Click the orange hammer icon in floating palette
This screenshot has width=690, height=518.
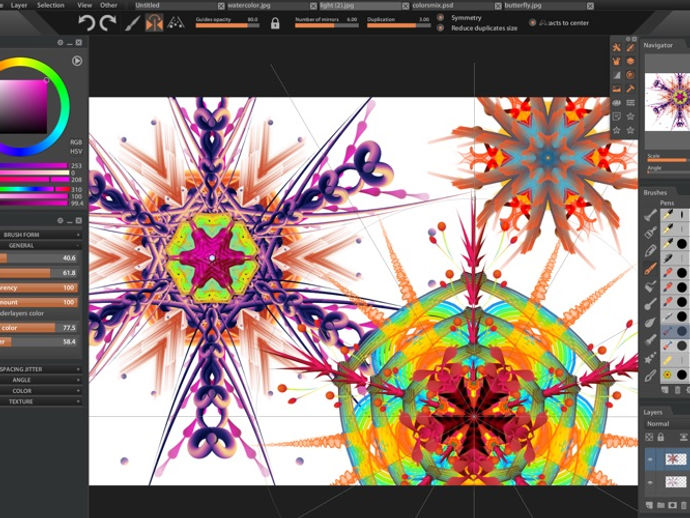(631, 89)
